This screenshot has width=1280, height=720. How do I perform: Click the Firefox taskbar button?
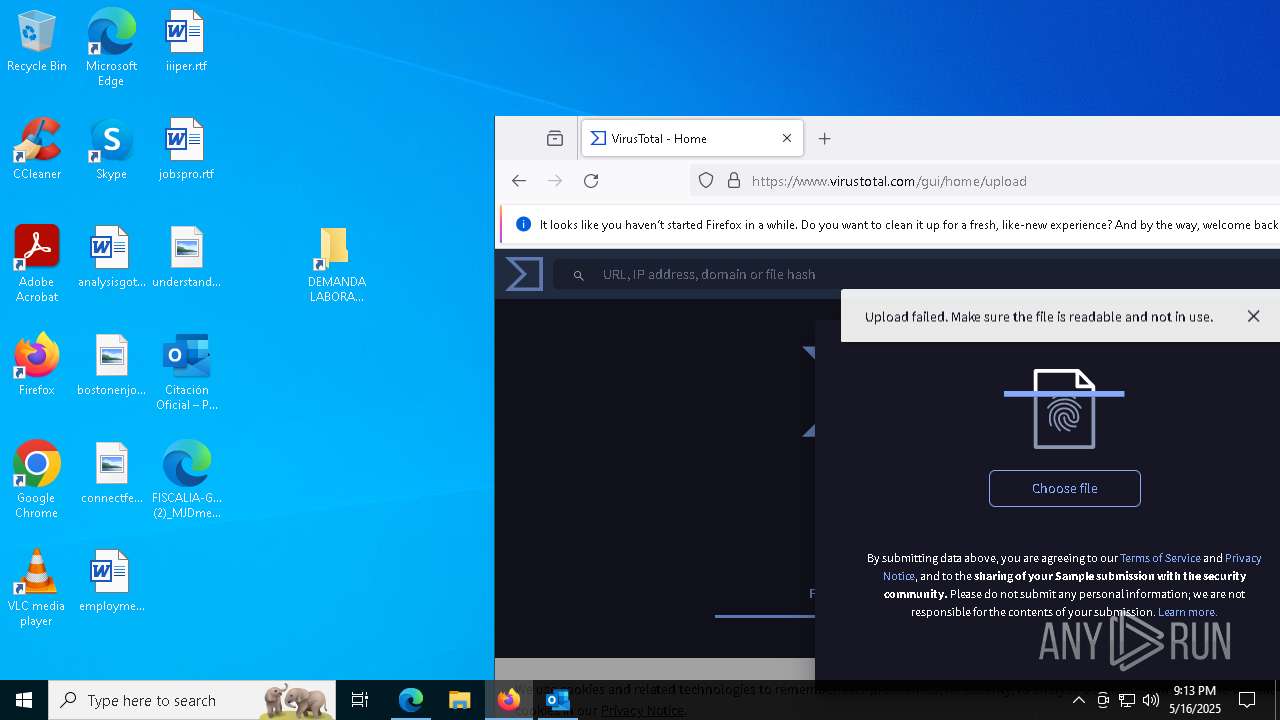pyautogui.click(x=508, y=700)
